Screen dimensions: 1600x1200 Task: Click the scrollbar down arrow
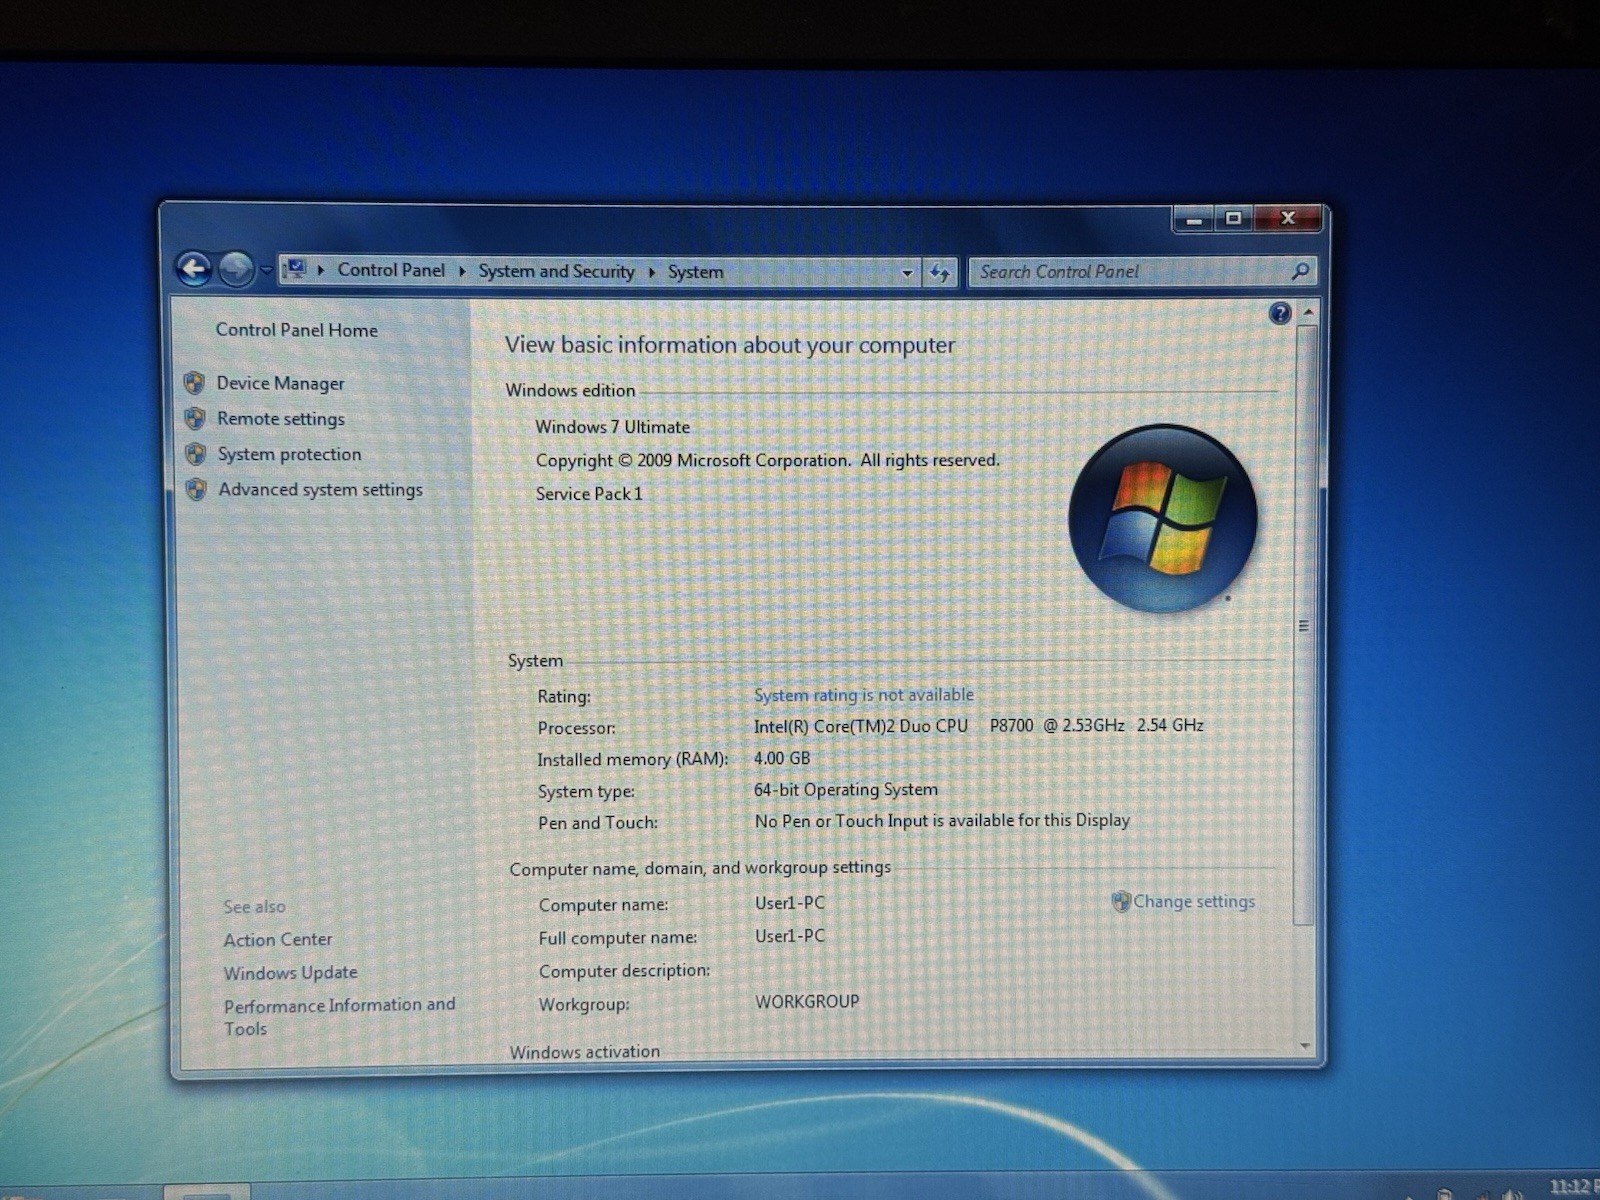pyautogui.click(x=1305, y=1046)
